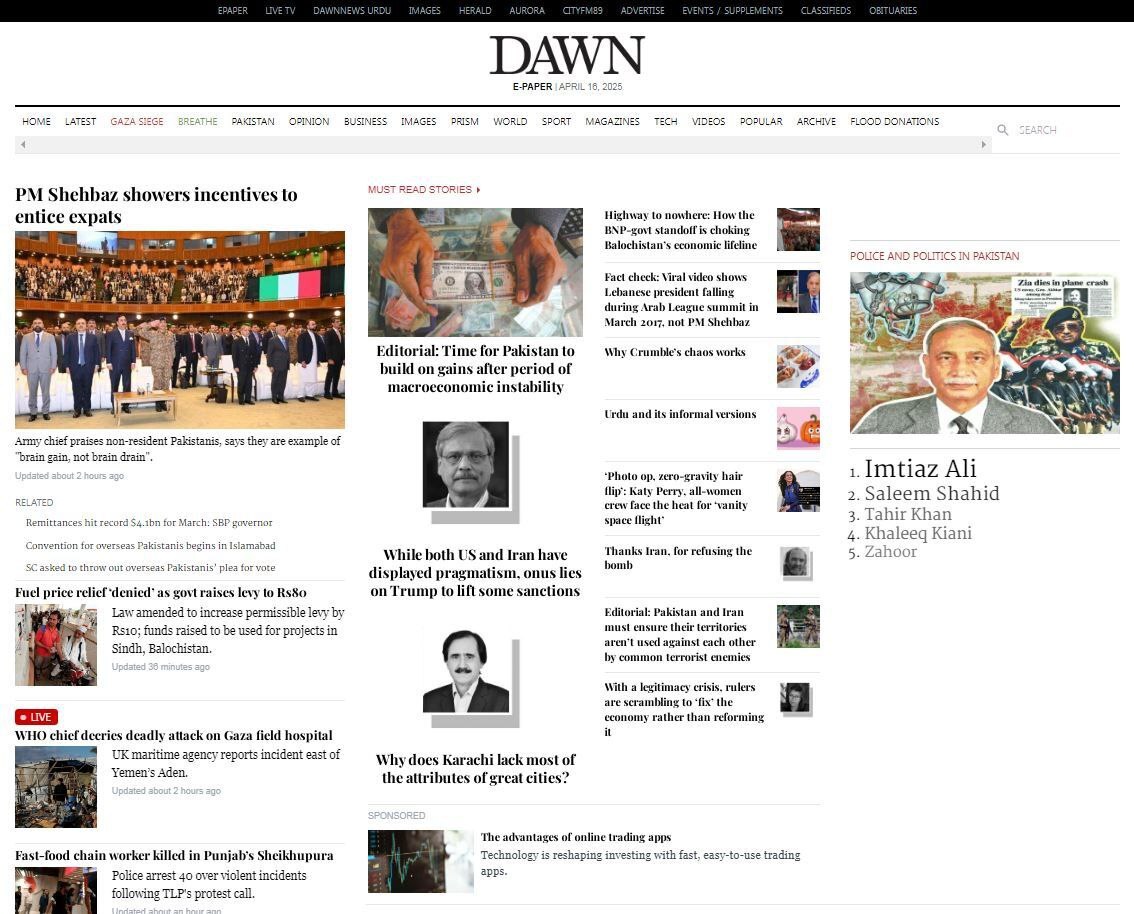Open Highway to nowhere story
Viewport: 1134px width, 914px height.
click(681, 230)
